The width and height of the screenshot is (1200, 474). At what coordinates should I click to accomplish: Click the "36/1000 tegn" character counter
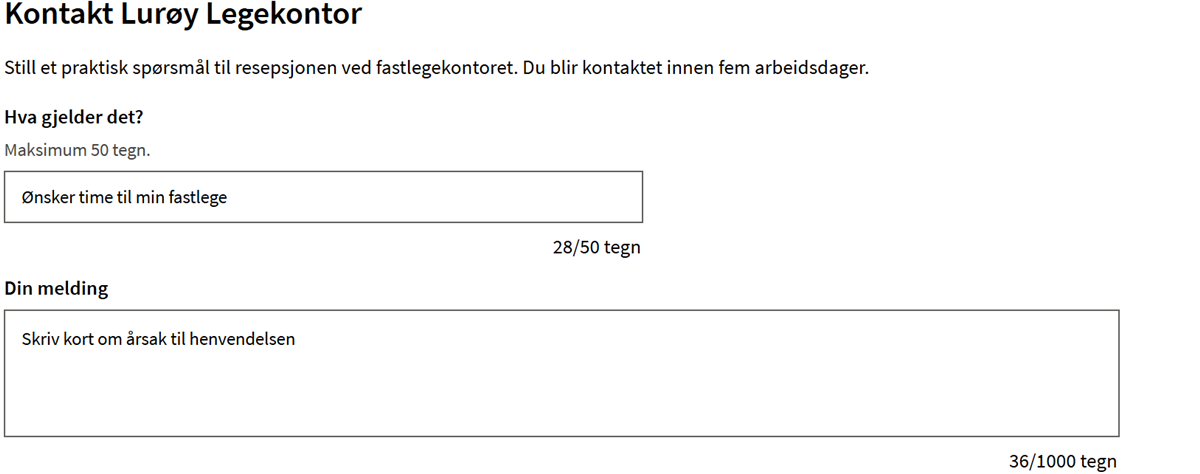pyautogui.click(x=1062, y=461)
